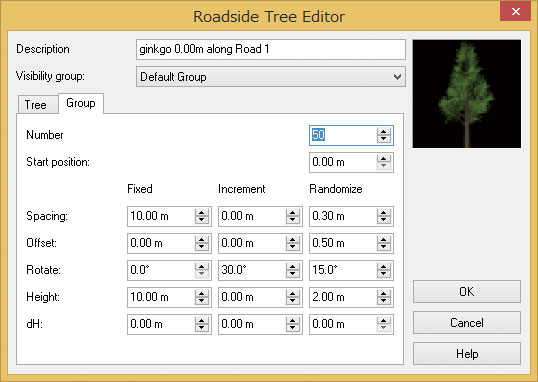
Task: Increase Offset Fixed value
Action: [202, 240]
